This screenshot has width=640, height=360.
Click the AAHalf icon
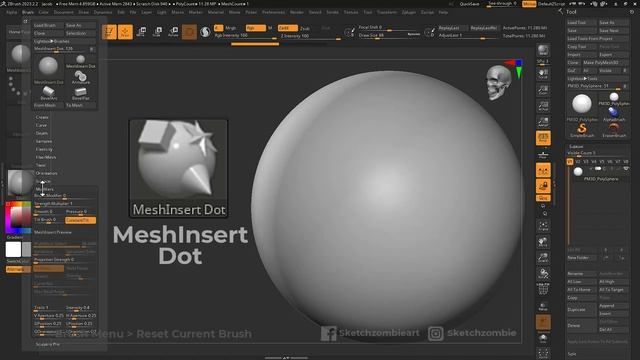point(543,122)
